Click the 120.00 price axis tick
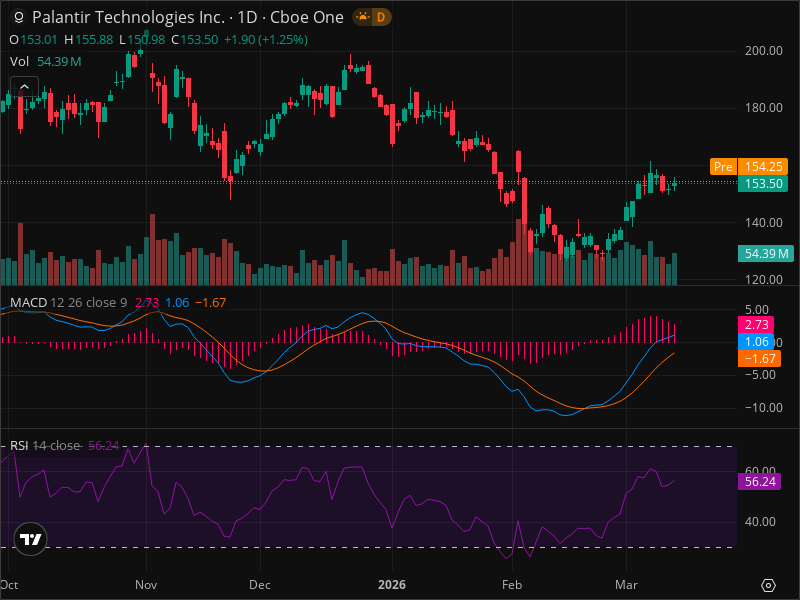This screenshot has width=800, height=600. coord(764,280)
